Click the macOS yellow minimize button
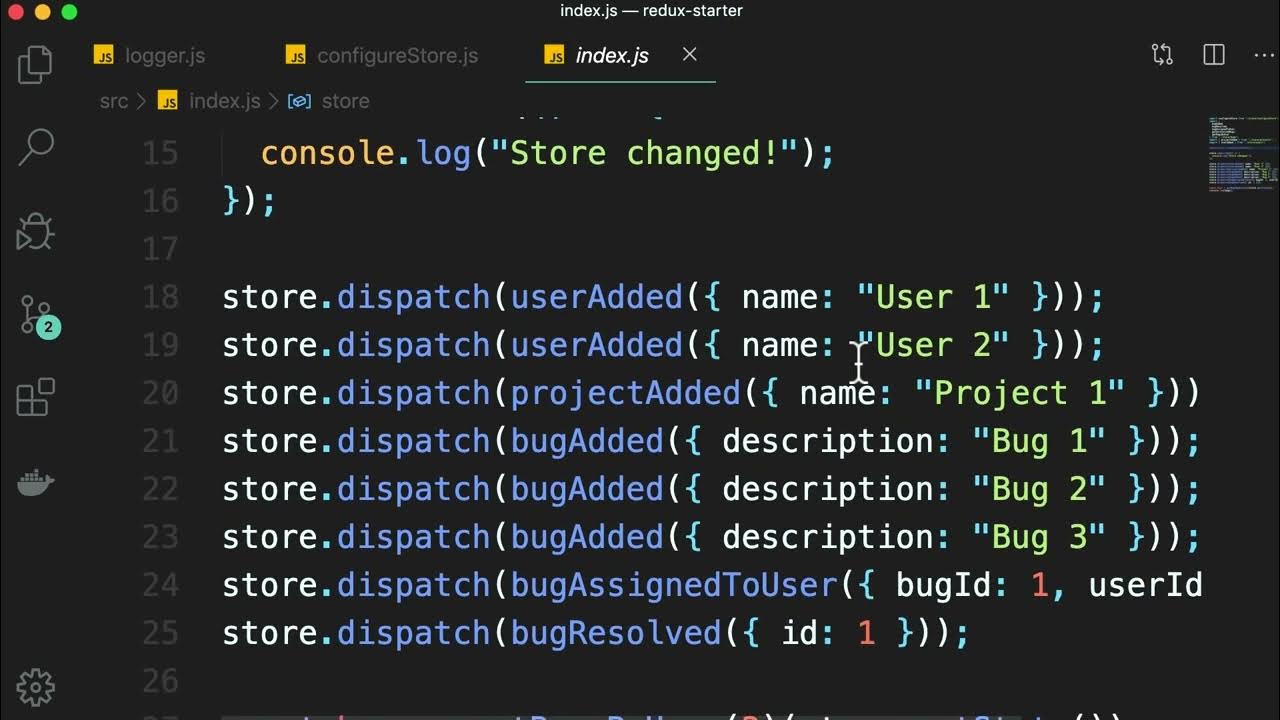Viewport: 1280px width, 720px height. pyautogui.click(x=42, y=12)
